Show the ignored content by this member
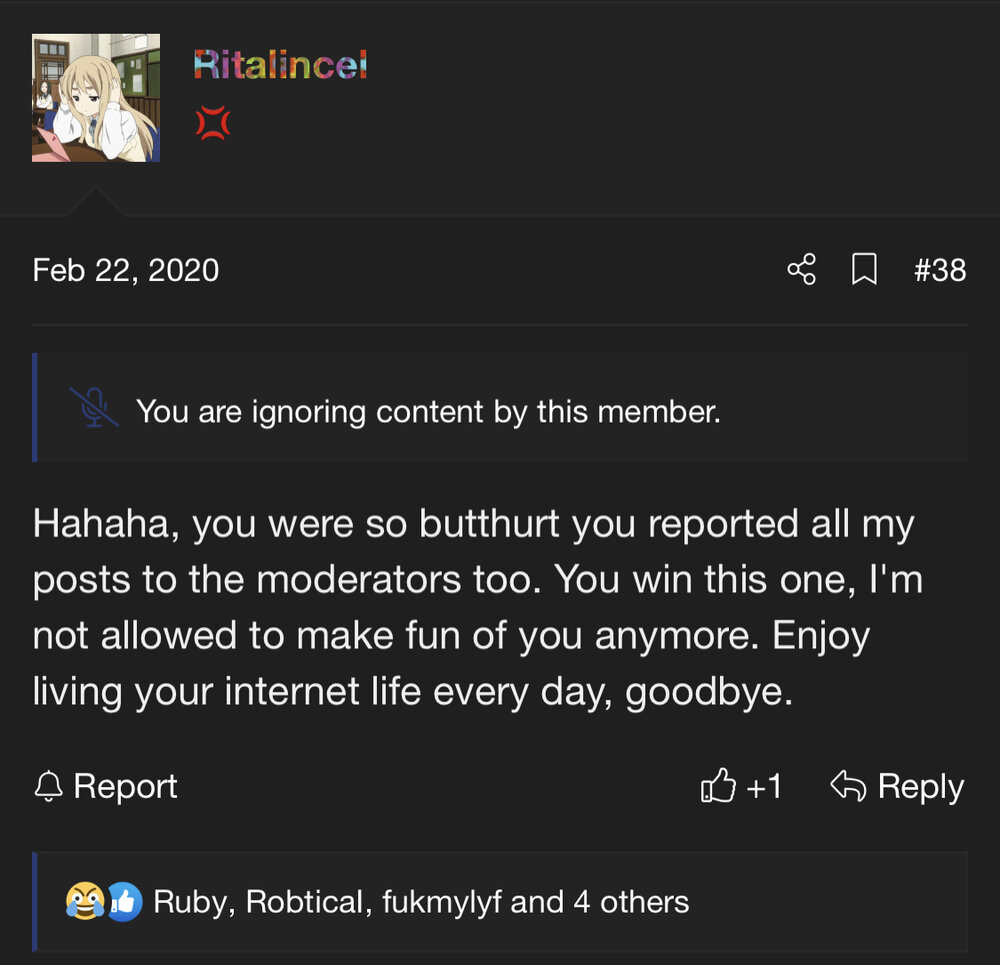 coord(428,411)
